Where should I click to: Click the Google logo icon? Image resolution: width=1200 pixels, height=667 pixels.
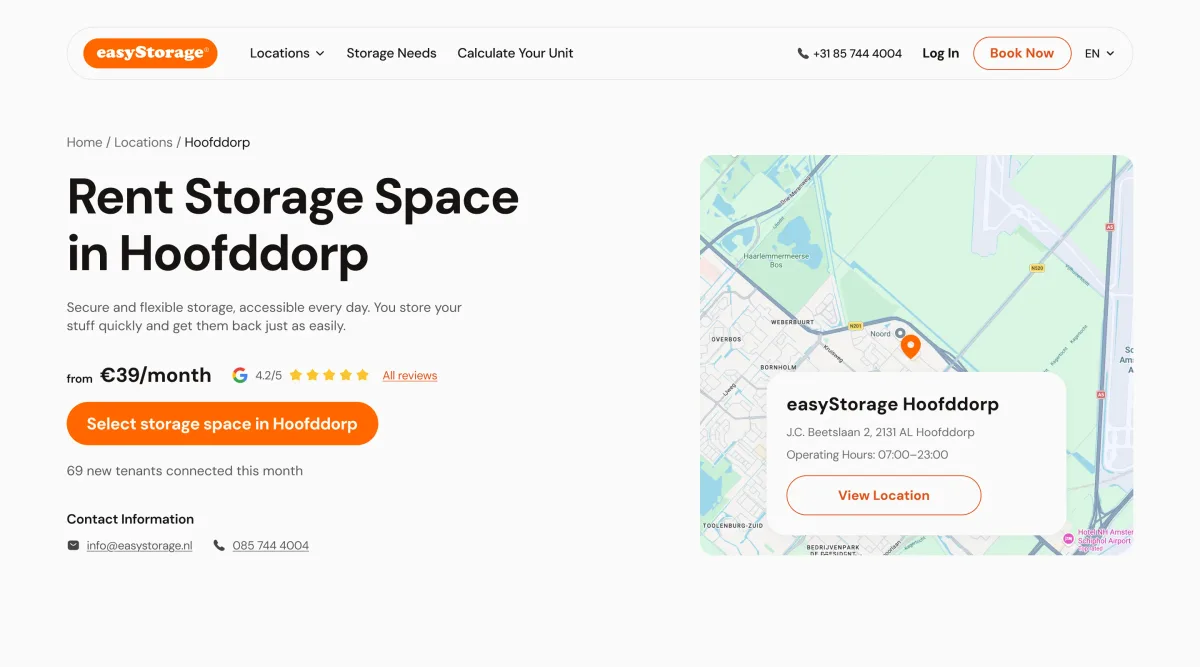(x=240, y=375)
